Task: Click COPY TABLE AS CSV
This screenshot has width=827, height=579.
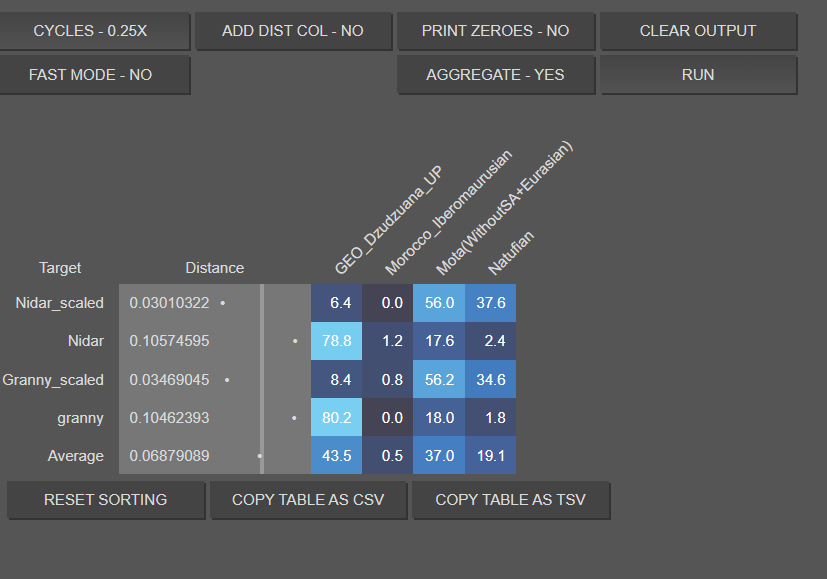Action: pos(309,500)
